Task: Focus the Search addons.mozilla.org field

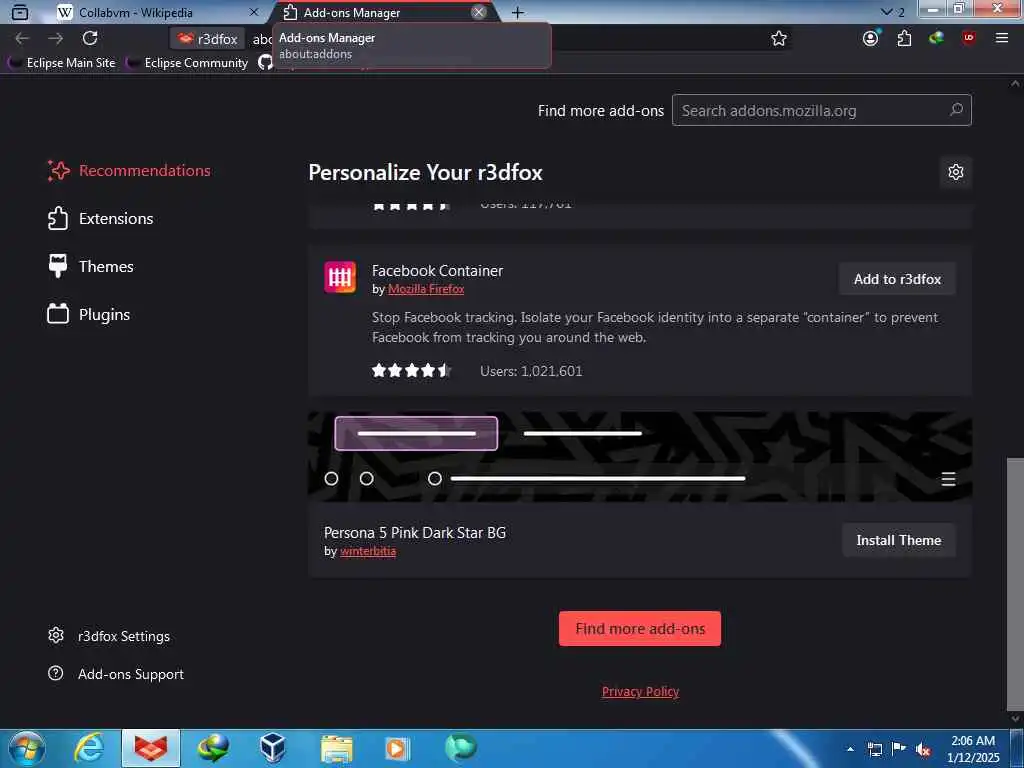Action: pyautogui.click(x=822, y=110)
